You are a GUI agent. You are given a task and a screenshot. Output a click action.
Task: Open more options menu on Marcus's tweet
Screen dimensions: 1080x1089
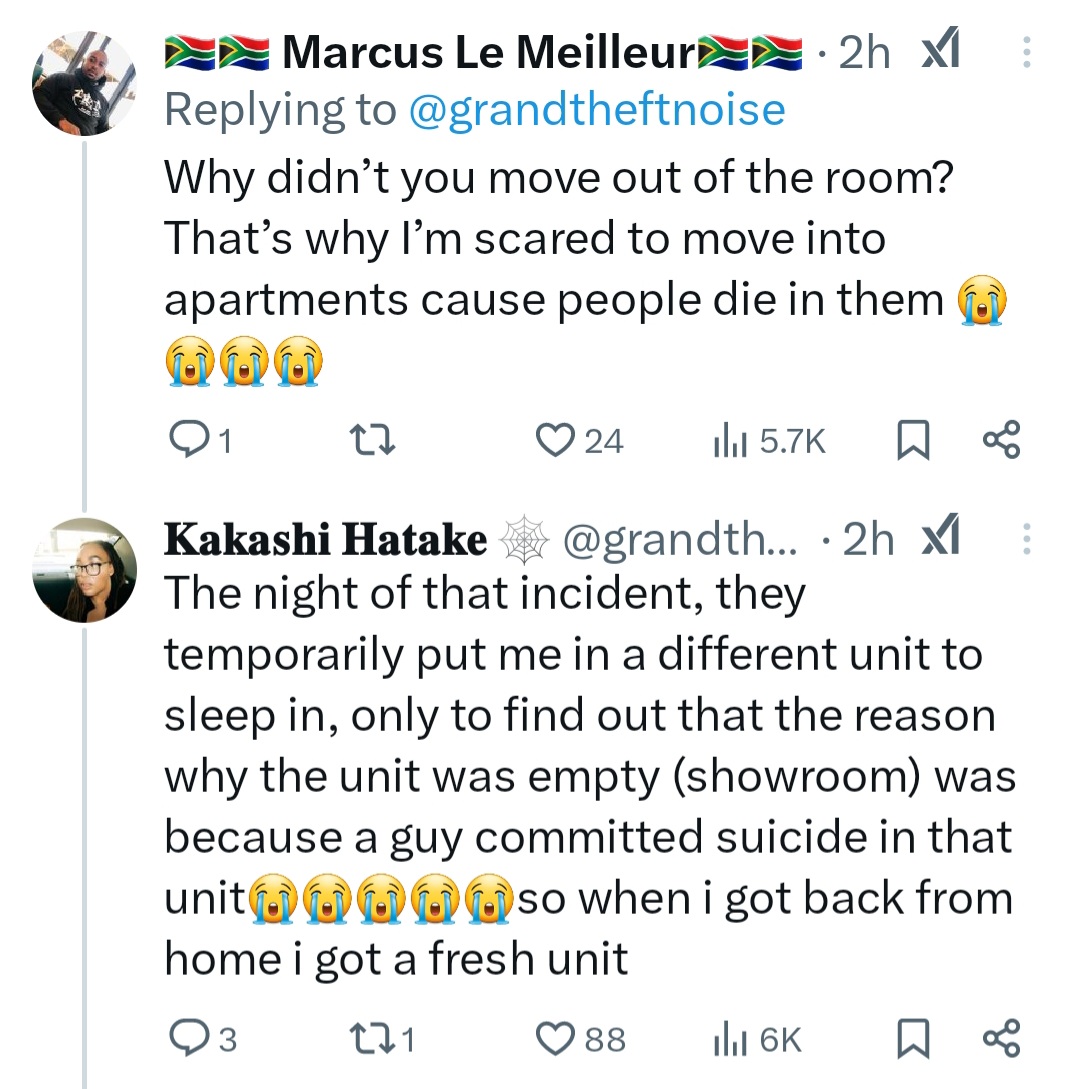(x=1025, y=53)
